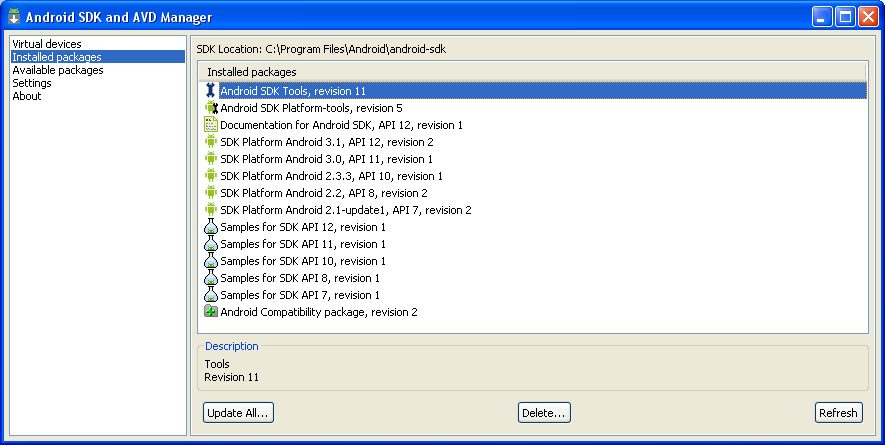This screenshot has width=885, height=445.
Task: Close the Android SDK and AVD Manager
Action: (868, 17)
